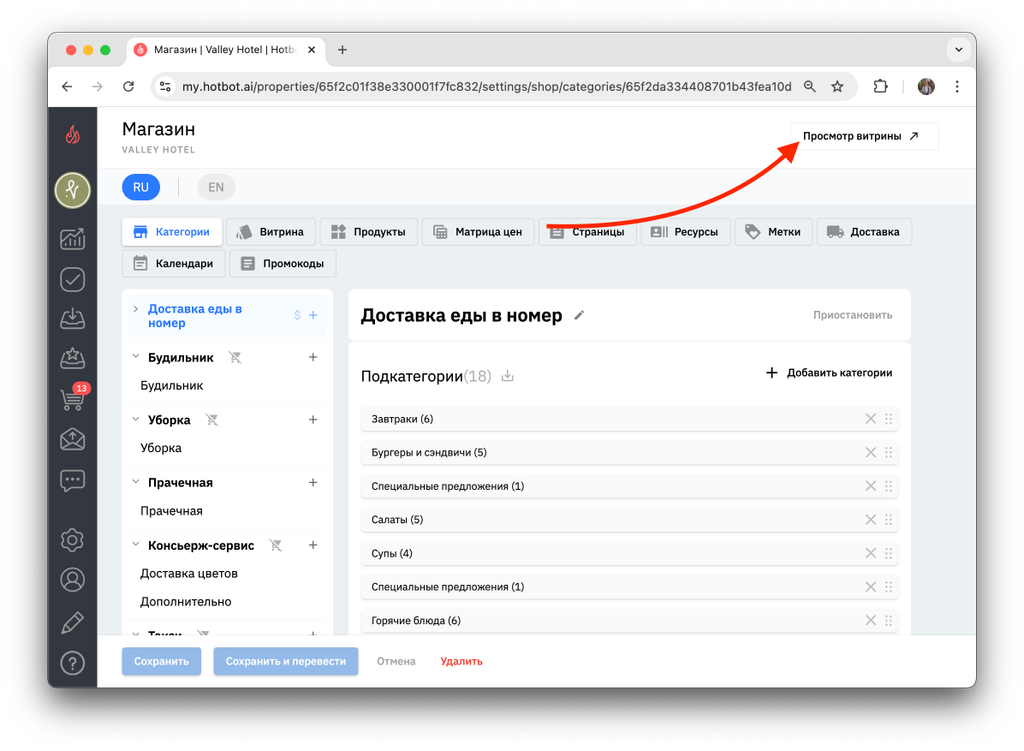Click the Hotbot flame logo in sidebar

(72, 135)
